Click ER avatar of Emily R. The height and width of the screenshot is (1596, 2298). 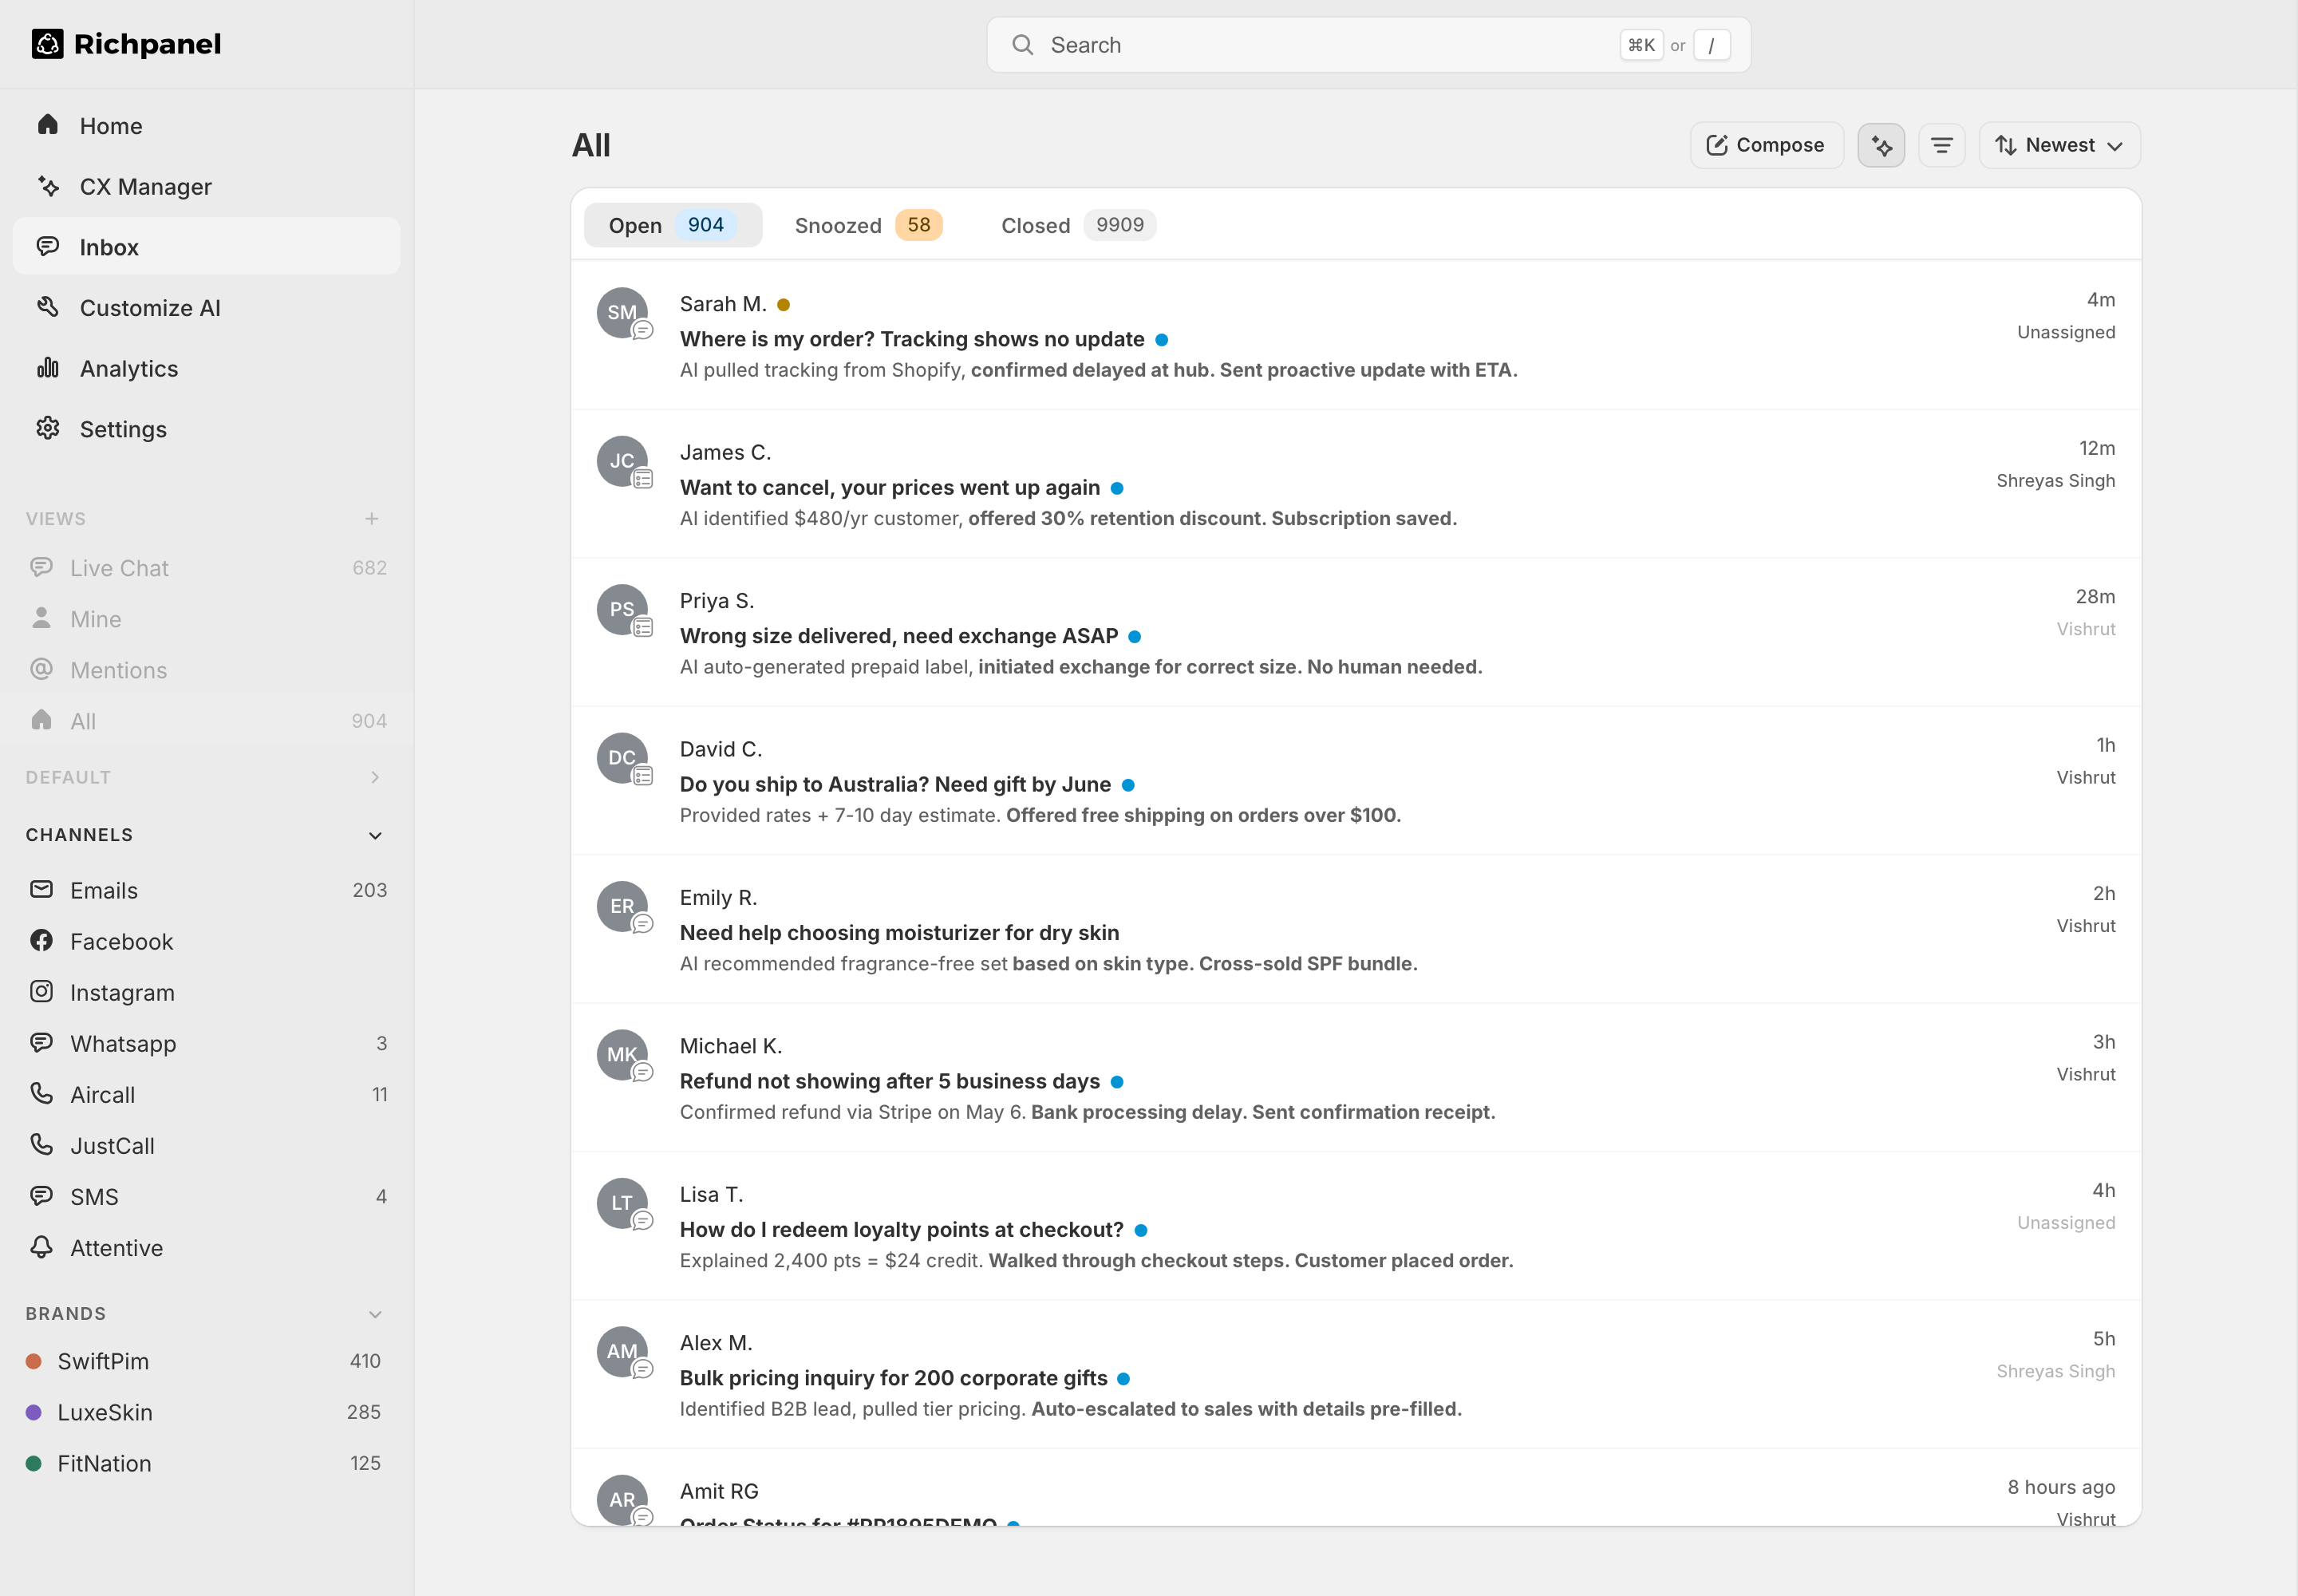pos(622,906)
